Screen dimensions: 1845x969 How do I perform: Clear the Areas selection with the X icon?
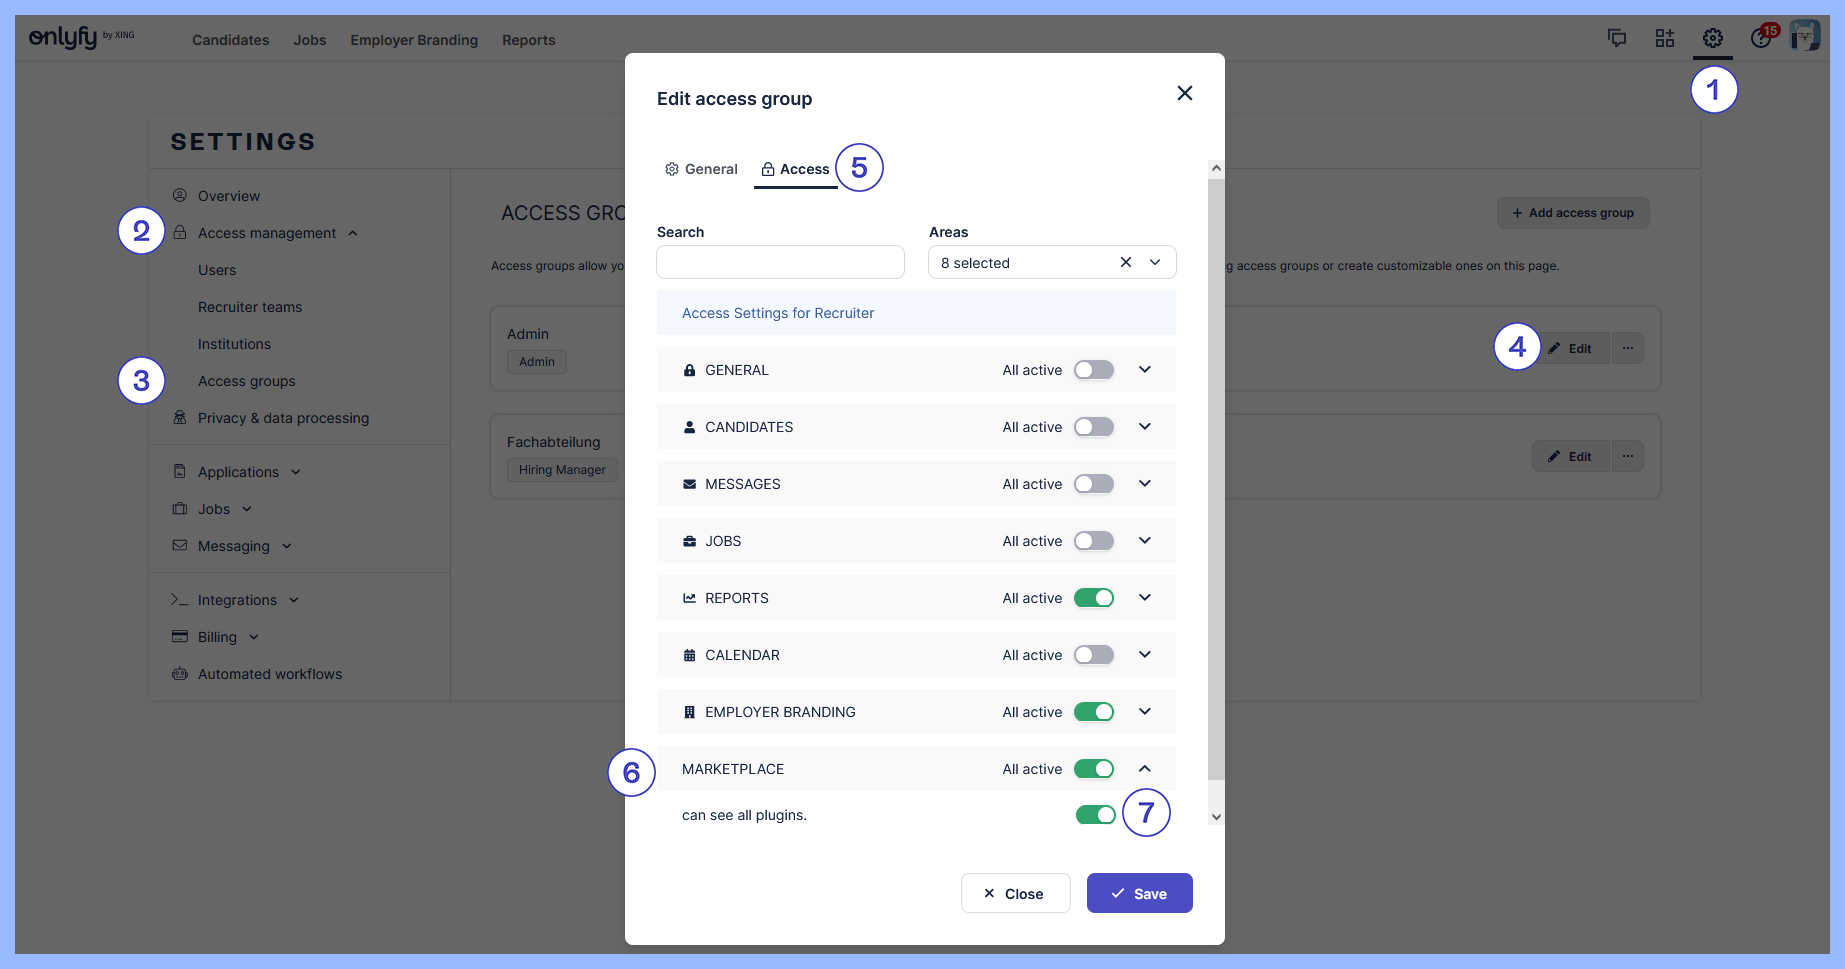[1125, 262]
